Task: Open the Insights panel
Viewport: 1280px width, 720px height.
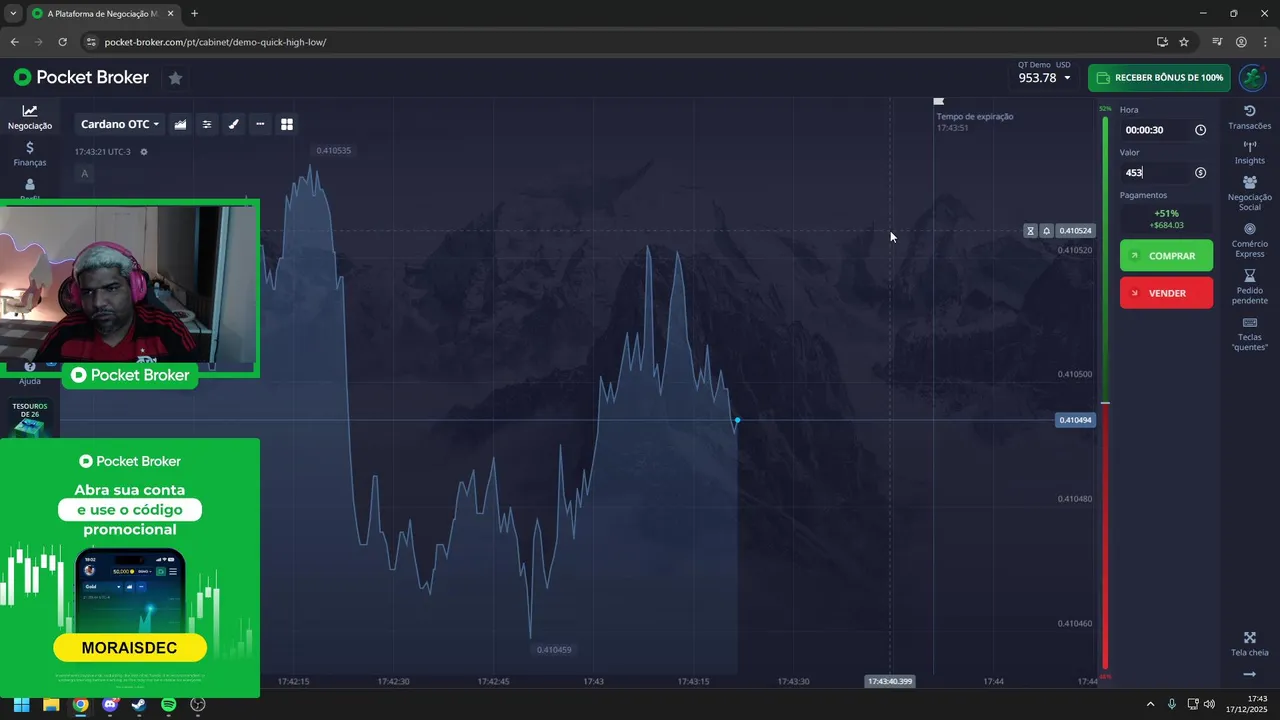Action: tap(1249, 152)
